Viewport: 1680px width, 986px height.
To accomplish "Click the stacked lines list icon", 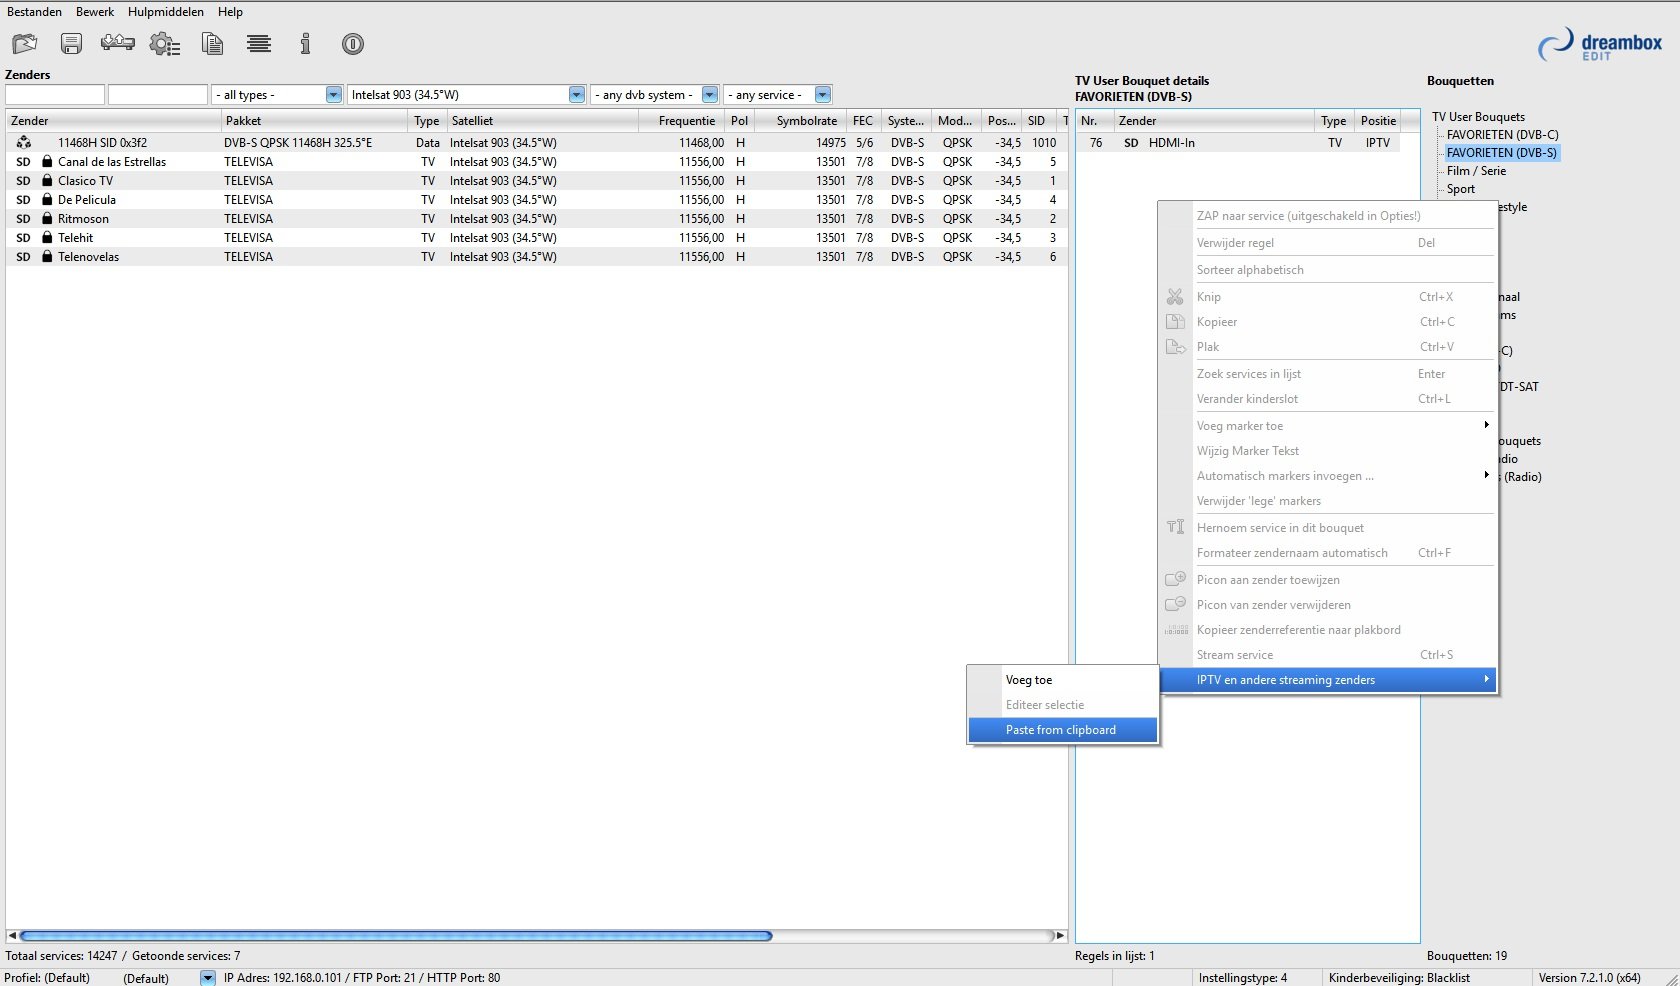I will (259, 44).
